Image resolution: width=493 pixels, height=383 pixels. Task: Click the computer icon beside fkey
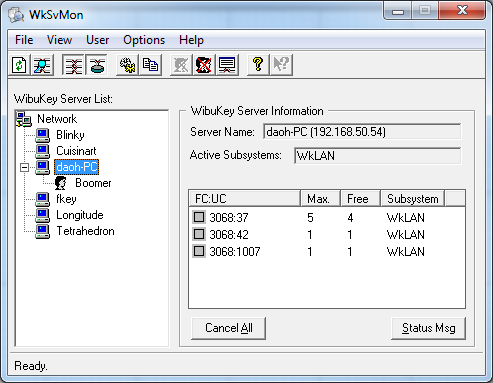pos(43,199)
